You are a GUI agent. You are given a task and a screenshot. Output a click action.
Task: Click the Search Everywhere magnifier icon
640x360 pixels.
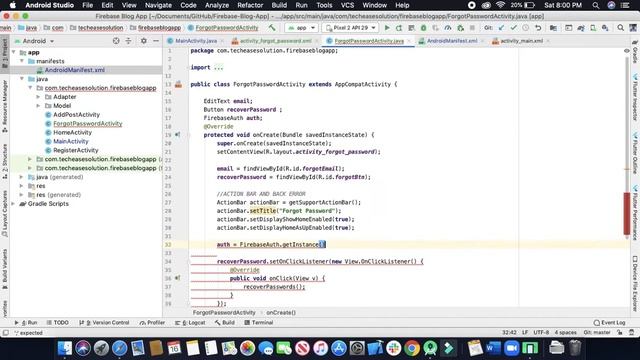(620, 28)
